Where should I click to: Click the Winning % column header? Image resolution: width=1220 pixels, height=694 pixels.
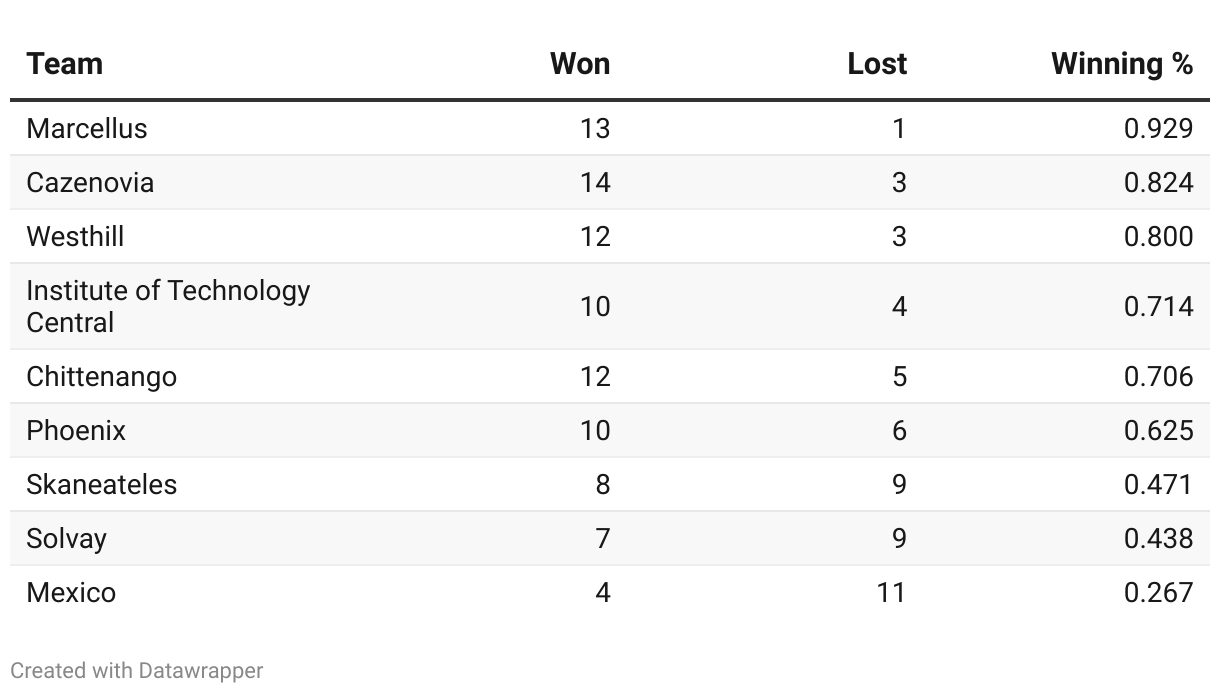tap(1121, 64)
